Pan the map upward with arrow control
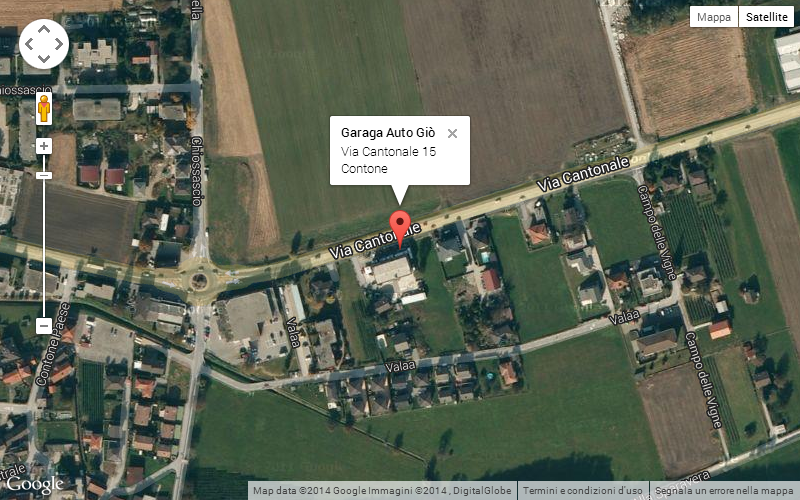This screenshot has height=500, width=800. pos(44,29)
